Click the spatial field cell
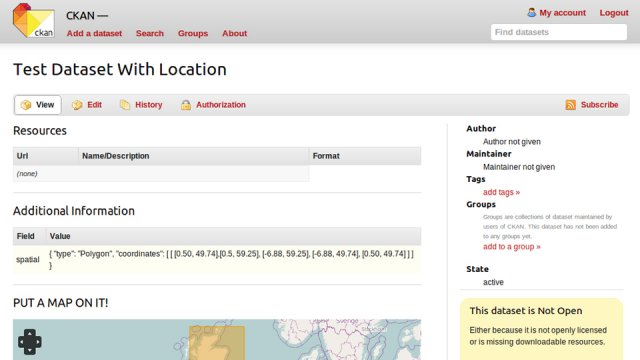The height and width of the screenshot is (360, 640). click(28, 260)
